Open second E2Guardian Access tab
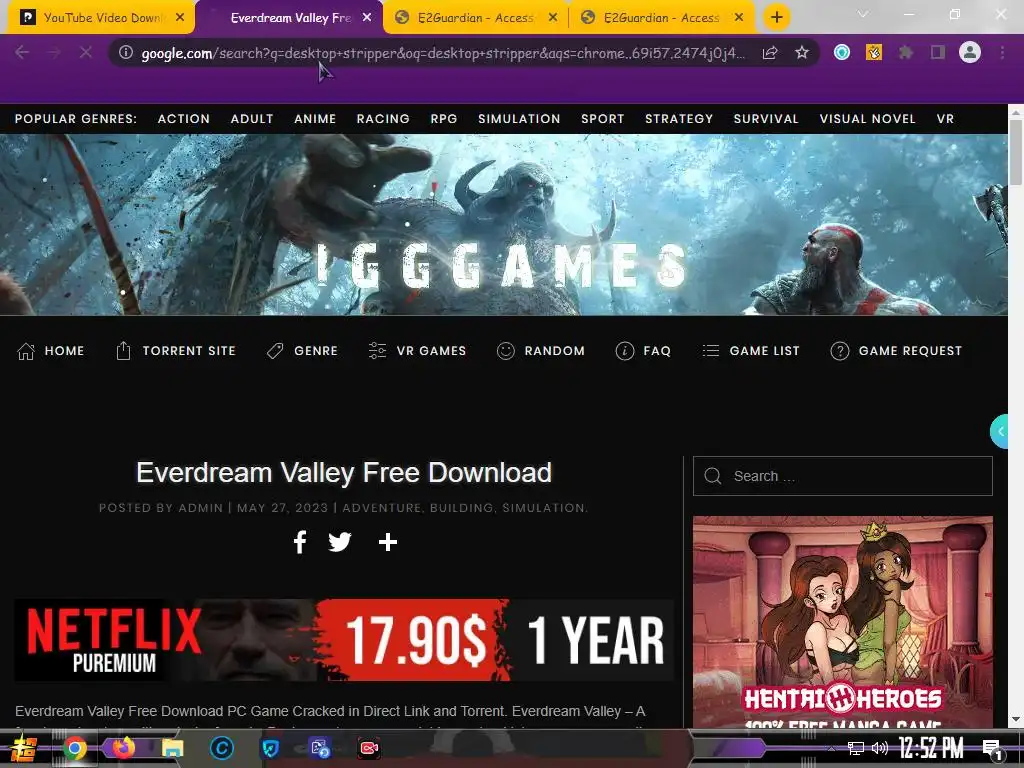The height and width of the screenshot is (768, 1024). 662,18
